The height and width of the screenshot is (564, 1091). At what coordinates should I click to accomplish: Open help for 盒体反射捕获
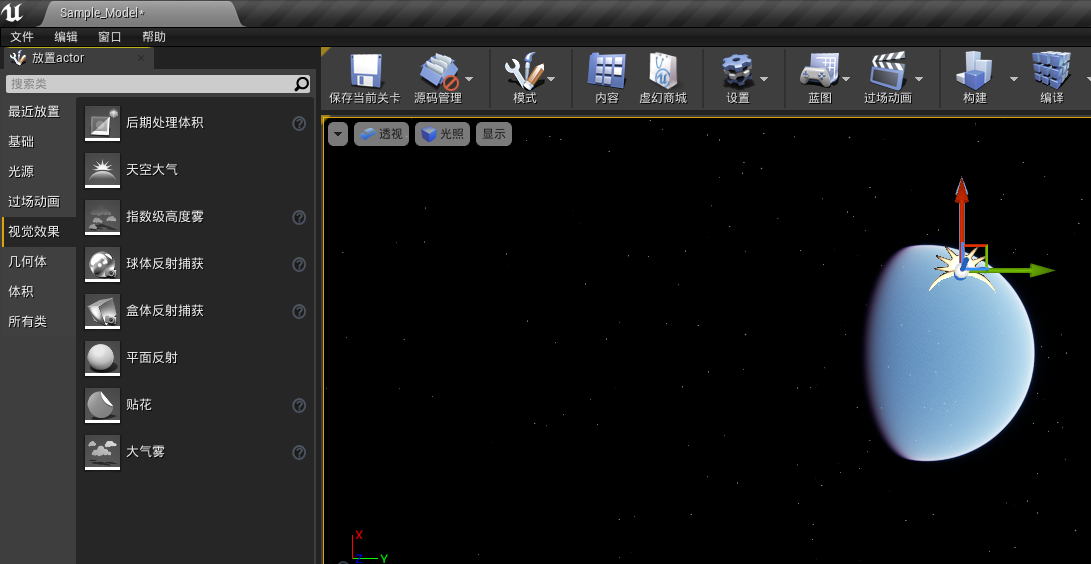coord(299,312)
